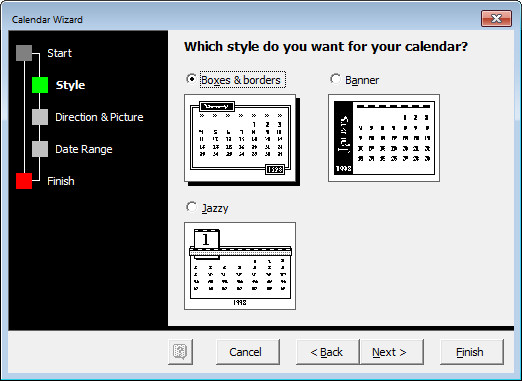The height and width of the screenshot is (381, 522).
Task: Click the green Style step square
Action: coord(40,85)
